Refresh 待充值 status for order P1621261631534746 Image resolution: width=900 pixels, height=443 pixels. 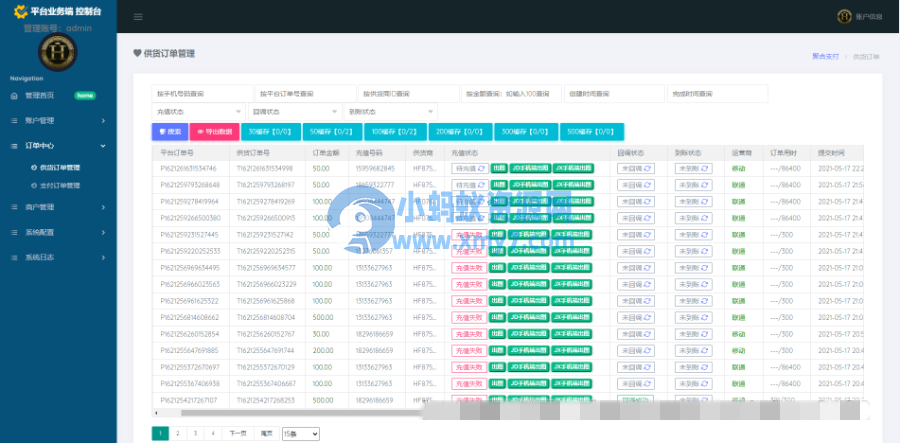(x=481, y=169)
